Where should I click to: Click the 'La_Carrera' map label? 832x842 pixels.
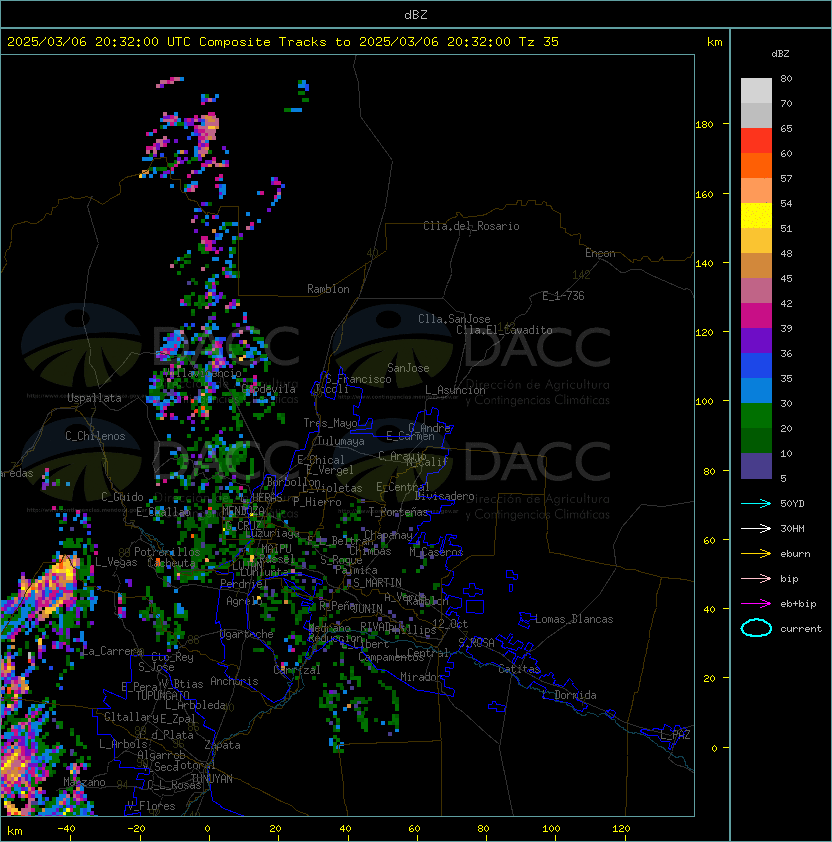coord(112,651)
